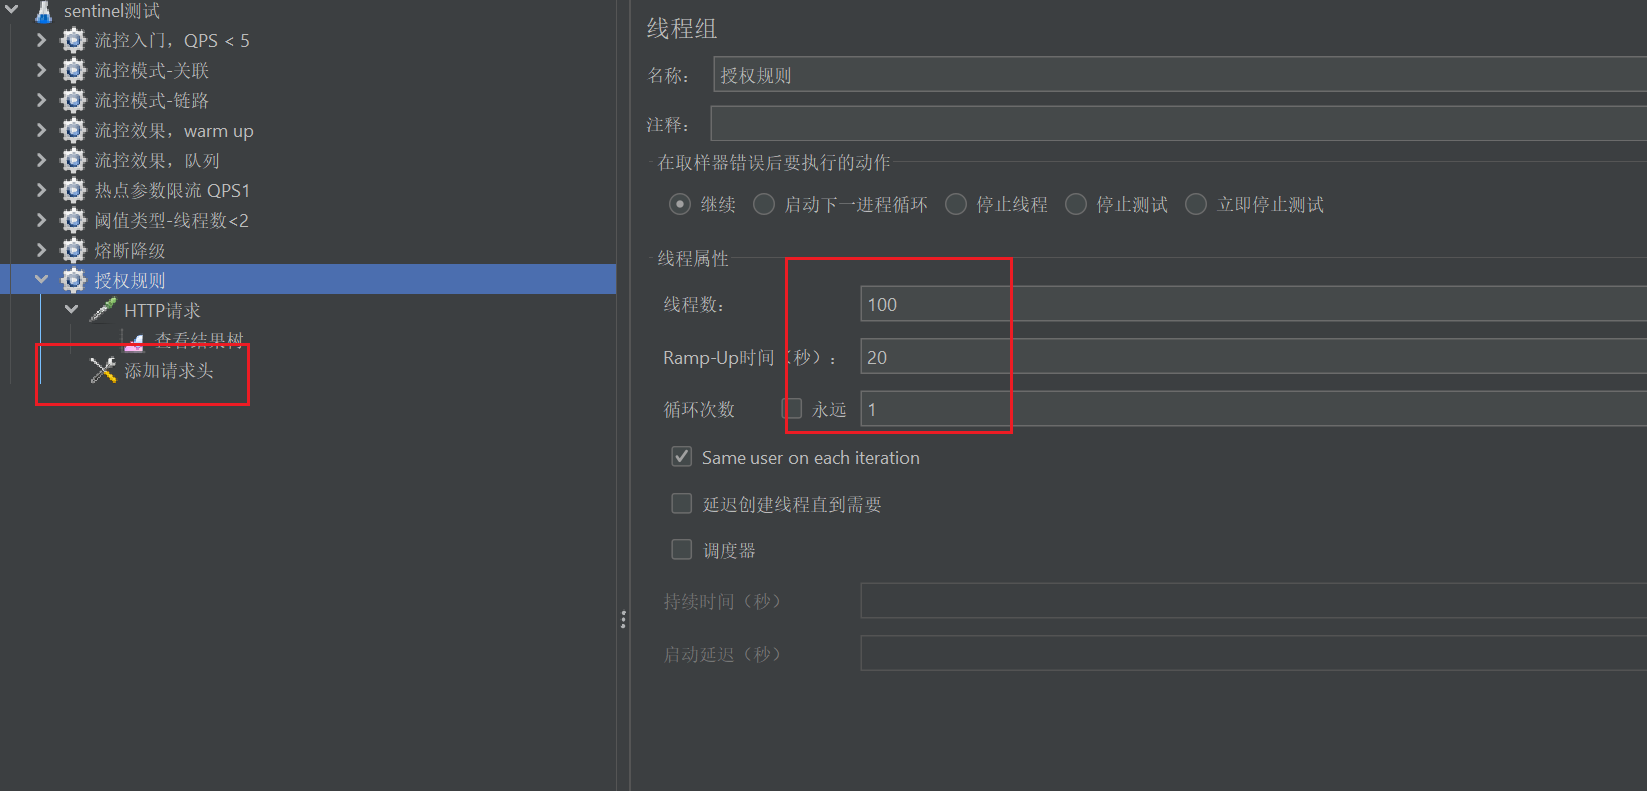
Task: Click the 名称 name field containing 授权规则
Action: pos(1180,75)
